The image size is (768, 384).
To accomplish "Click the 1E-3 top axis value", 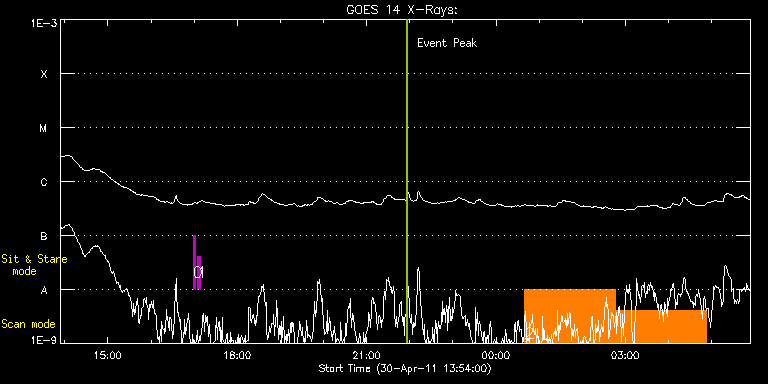I will pos(44,24).
